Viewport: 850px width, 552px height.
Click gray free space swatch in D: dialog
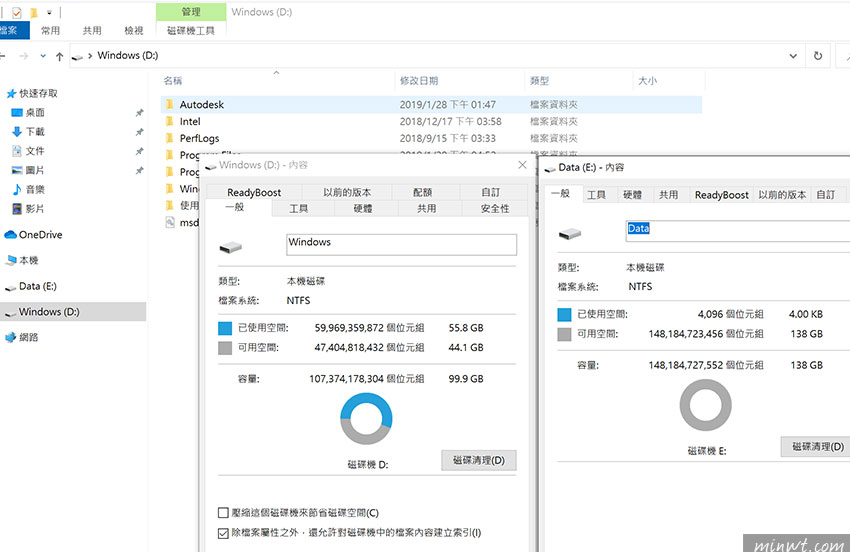click(x=225, y=348)
